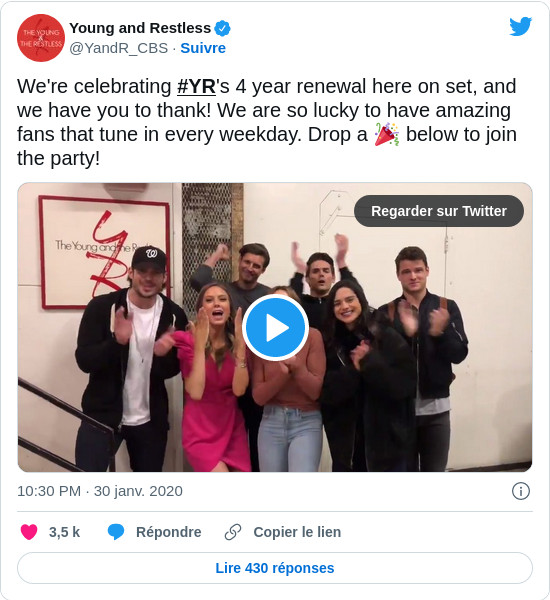Image resolution: width=550 pixels, height=600 pixels.
Task: Click the Répondre label
Action: 169,532
